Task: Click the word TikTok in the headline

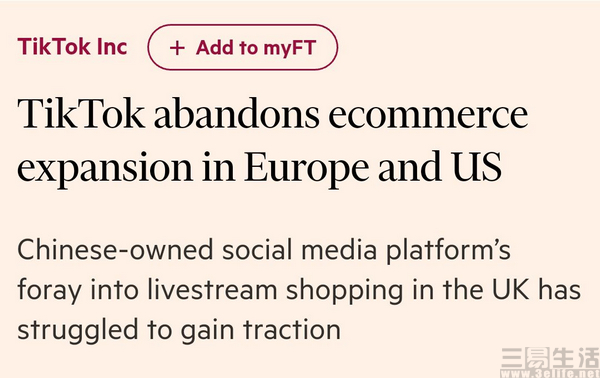Action: [x=81, y=114]
